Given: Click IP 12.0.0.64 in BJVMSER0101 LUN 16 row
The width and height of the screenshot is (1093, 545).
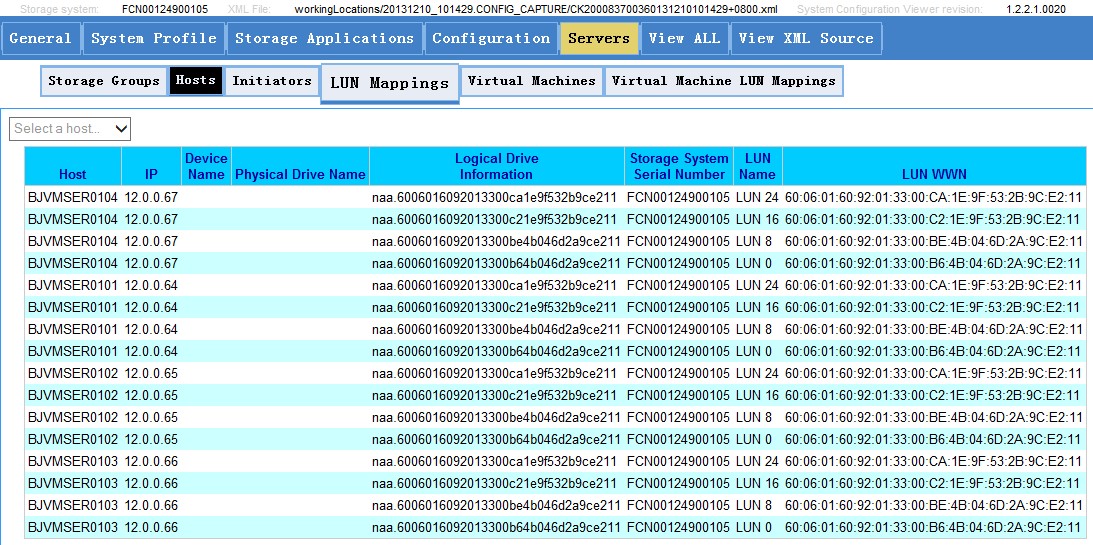Looking at the screenshot, I should pos(151,307).
